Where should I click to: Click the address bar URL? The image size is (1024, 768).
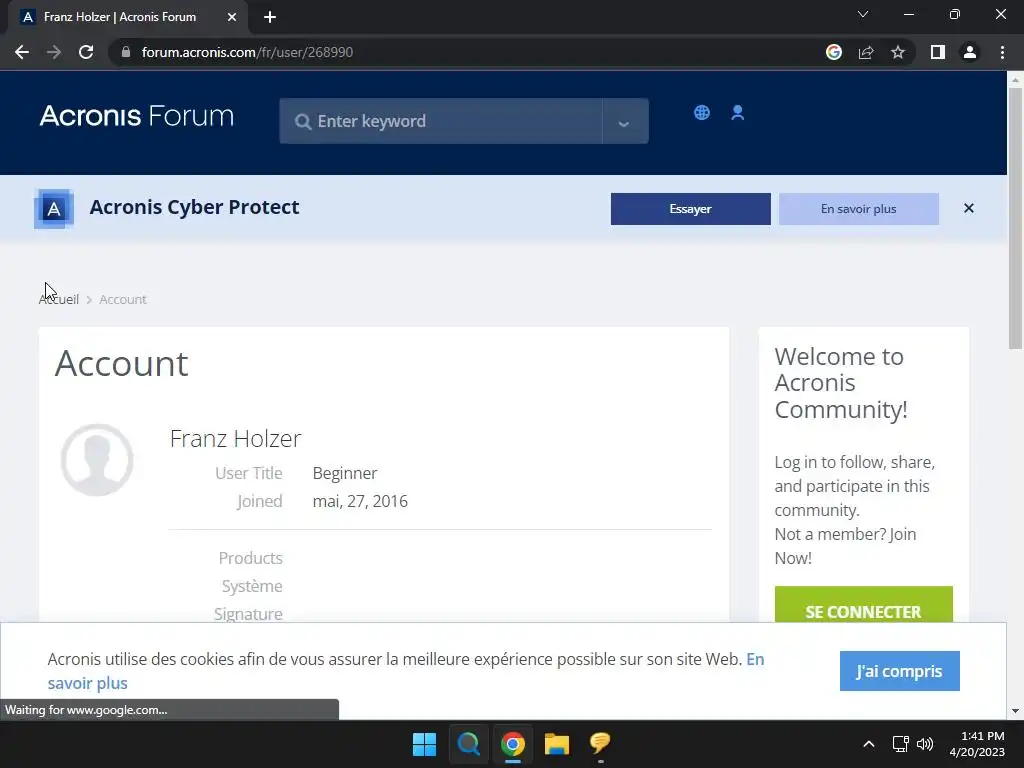pyautogui.click(x=248, y=52)
